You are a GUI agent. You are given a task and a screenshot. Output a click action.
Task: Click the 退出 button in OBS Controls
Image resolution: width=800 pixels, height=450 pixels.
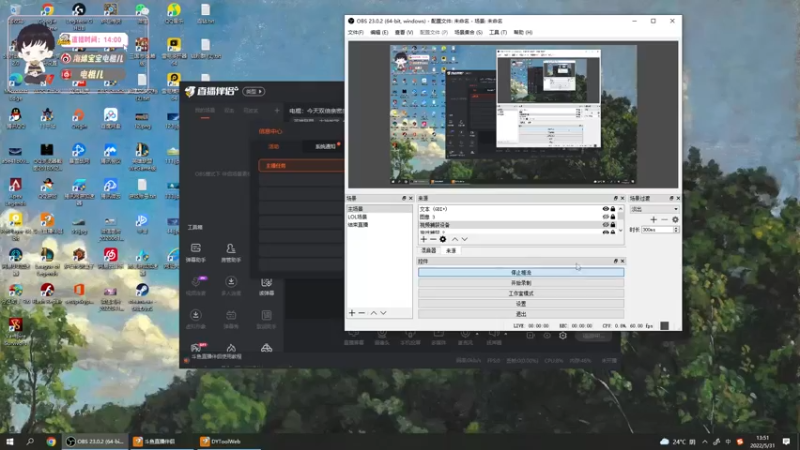pos(521,314)
